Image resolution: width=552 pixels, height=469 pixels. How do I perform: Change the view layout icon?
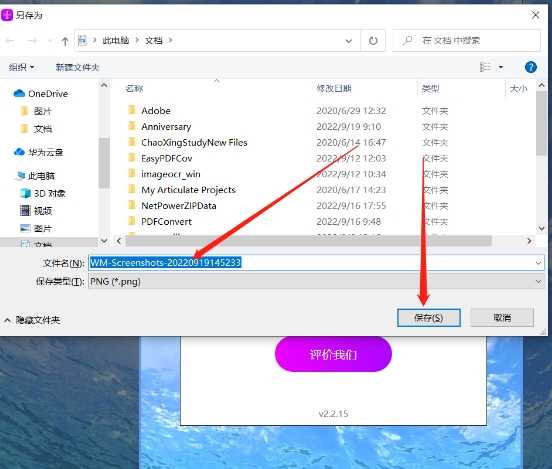pos(485,67)
